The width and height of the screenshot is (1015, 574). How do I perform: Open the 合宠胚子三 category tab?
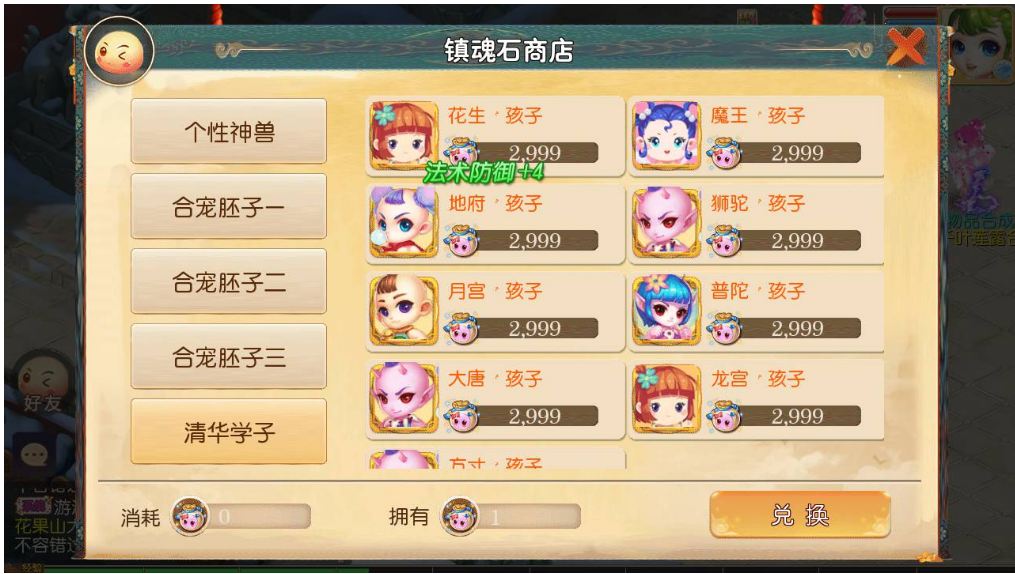click(229, 357)
